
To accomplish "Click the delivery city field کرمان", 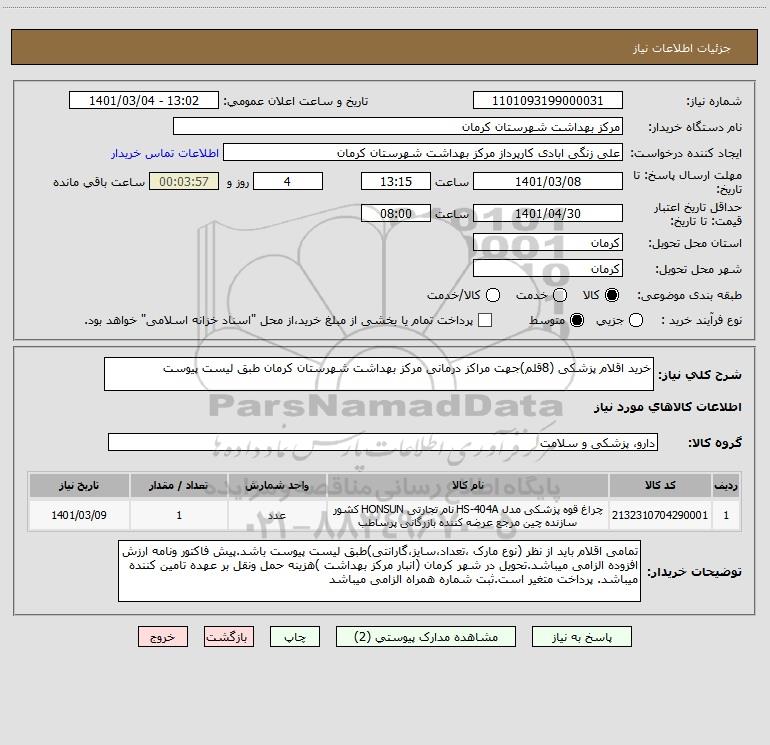I will (548, 269).
